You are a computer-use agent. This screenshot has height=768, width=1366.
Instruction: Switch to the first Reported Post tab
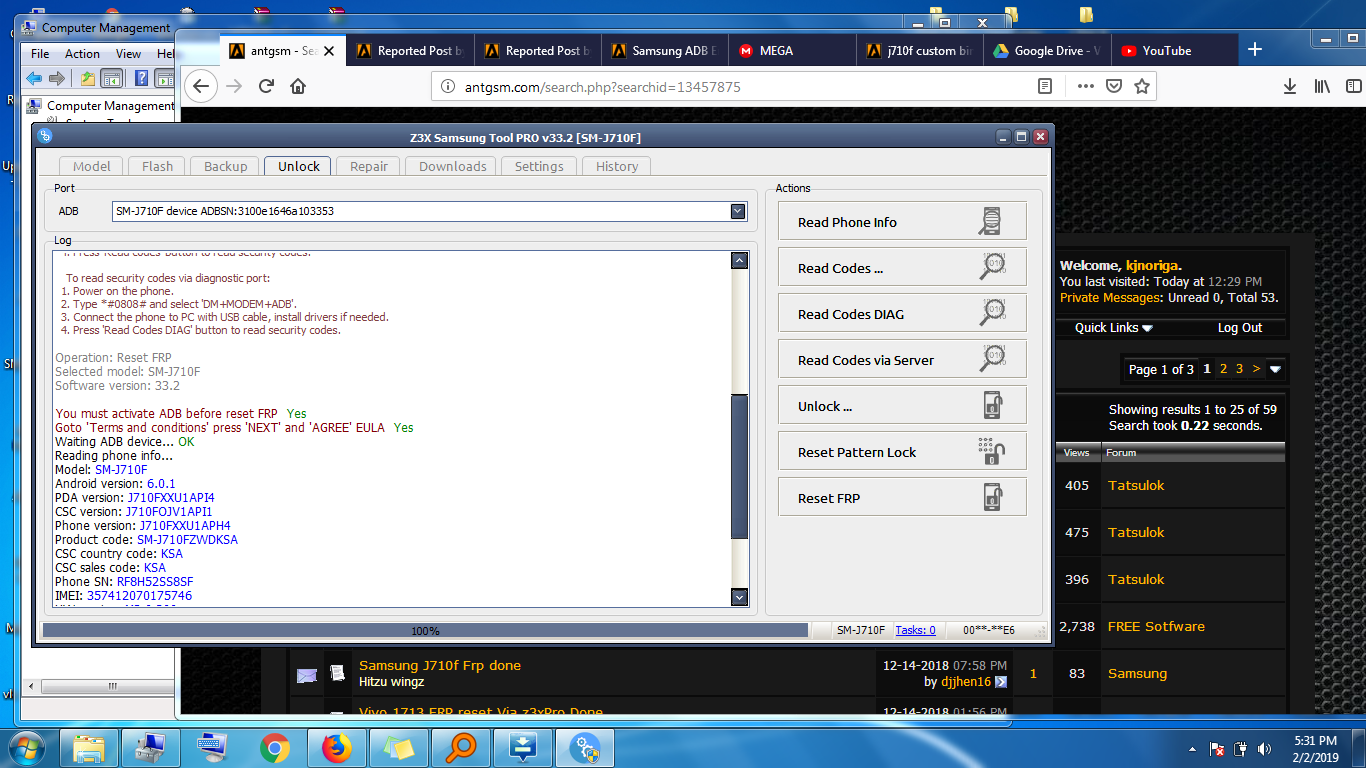coord(410,51)
